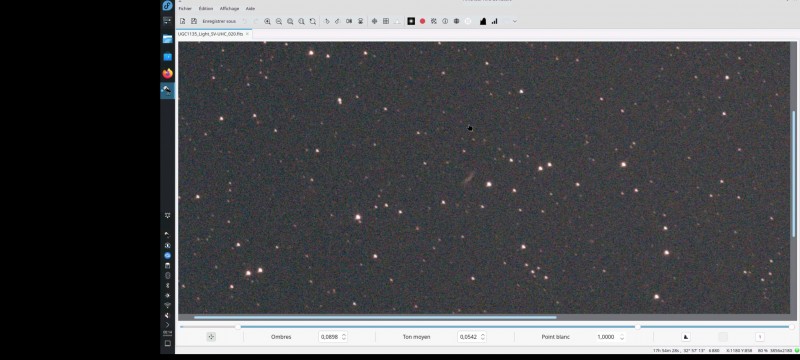Click the Ombres value field

330,337
